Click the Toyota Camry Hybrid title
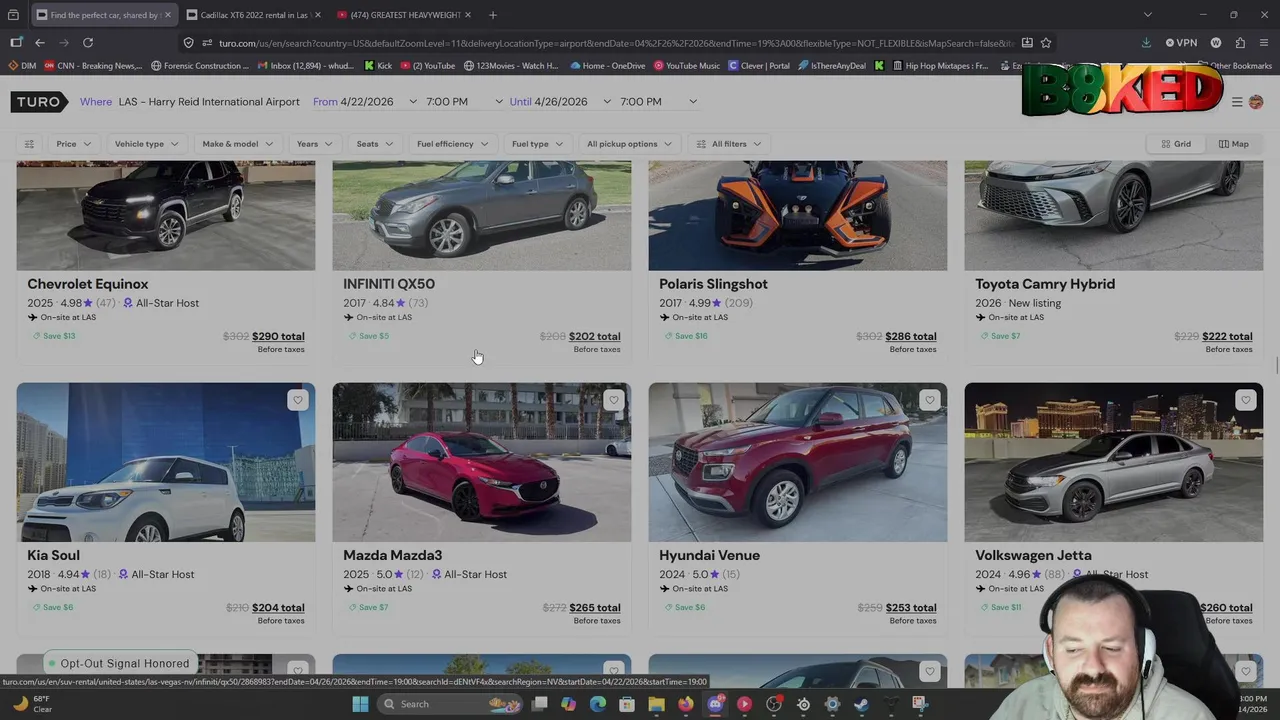The image size is (1280, 720). 1045,284
